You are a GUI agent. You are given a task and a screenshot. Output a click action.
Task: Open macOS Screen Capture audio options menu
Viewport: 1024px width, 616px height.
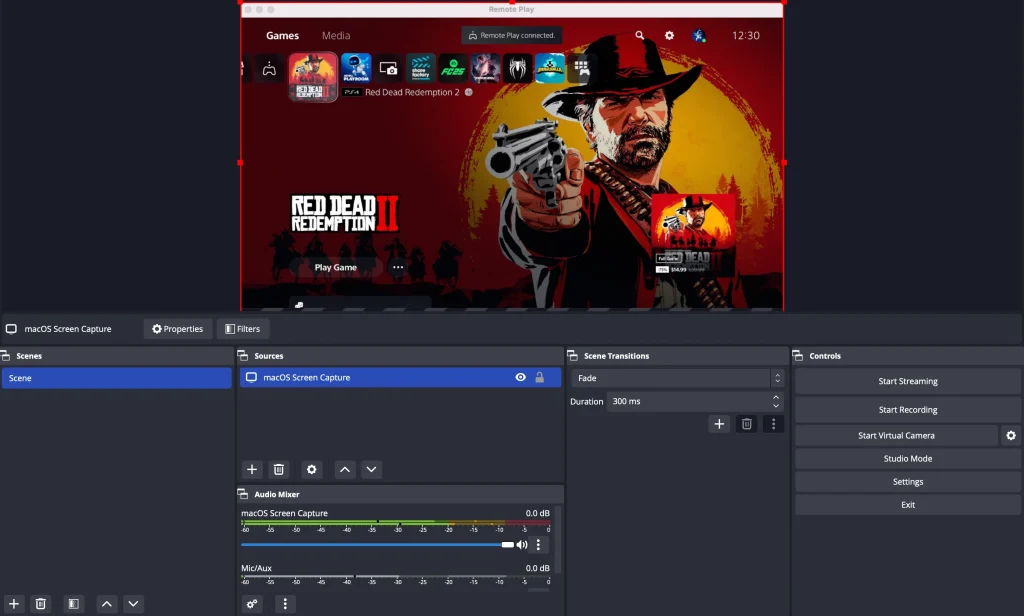tap(539, 545)
